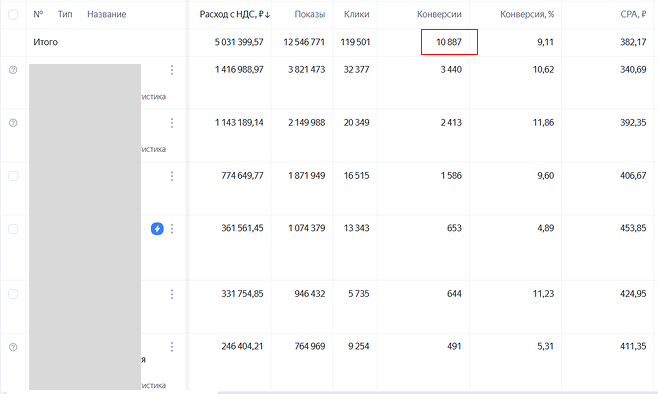
Task: Open three-dot menu for 774 649,77 campaign
Action: pos(172,176)
